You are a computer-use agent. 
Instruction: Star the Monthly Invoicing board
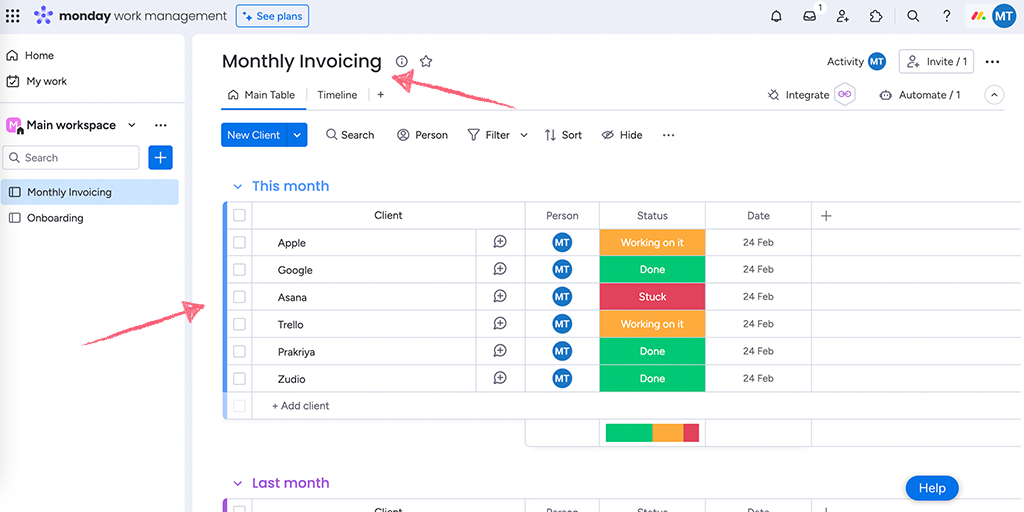426,61
